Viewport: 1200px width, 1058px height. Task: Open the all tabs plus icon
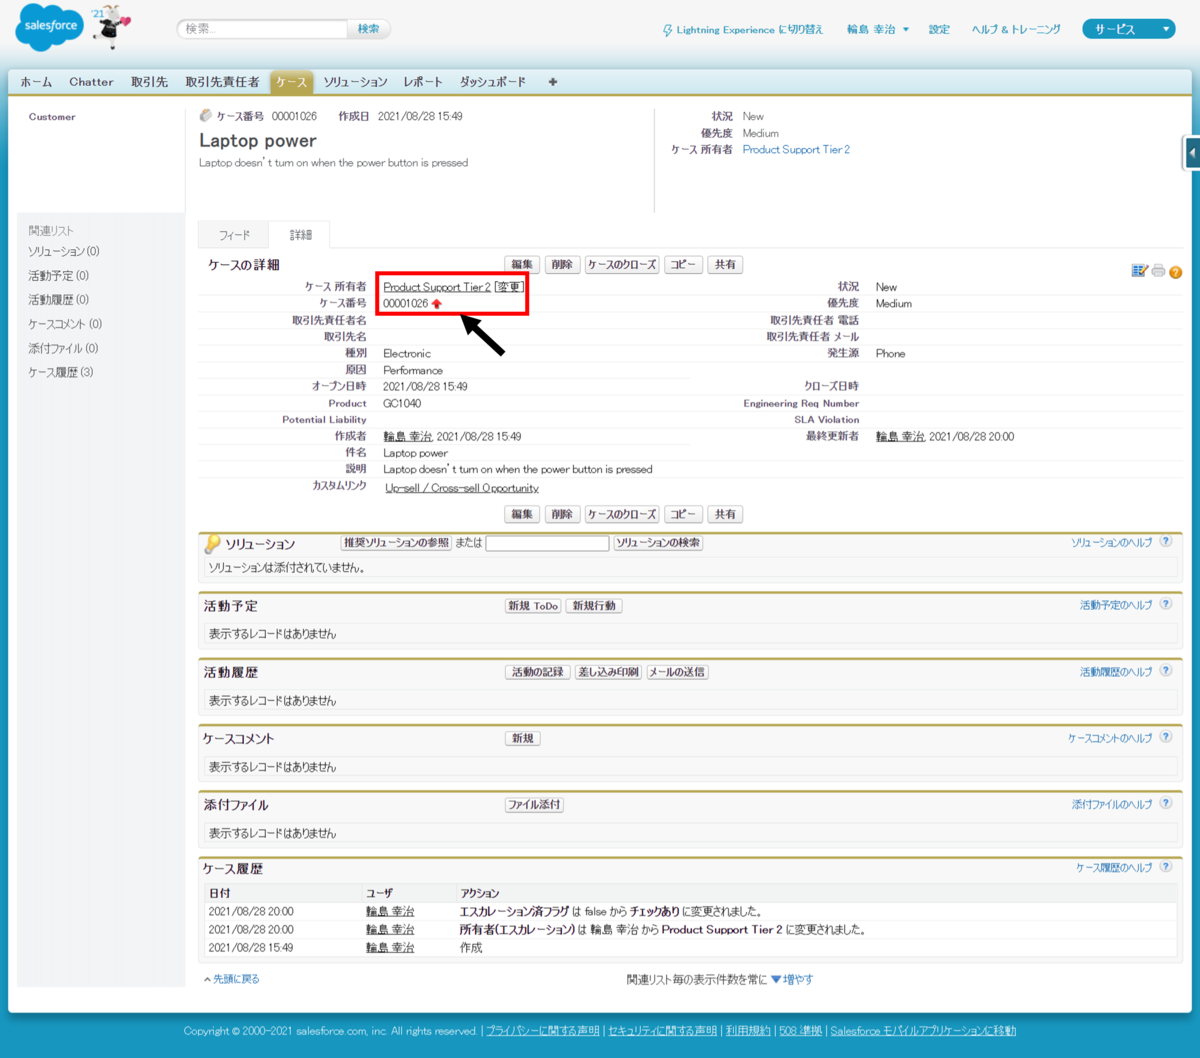pos(553,82)
